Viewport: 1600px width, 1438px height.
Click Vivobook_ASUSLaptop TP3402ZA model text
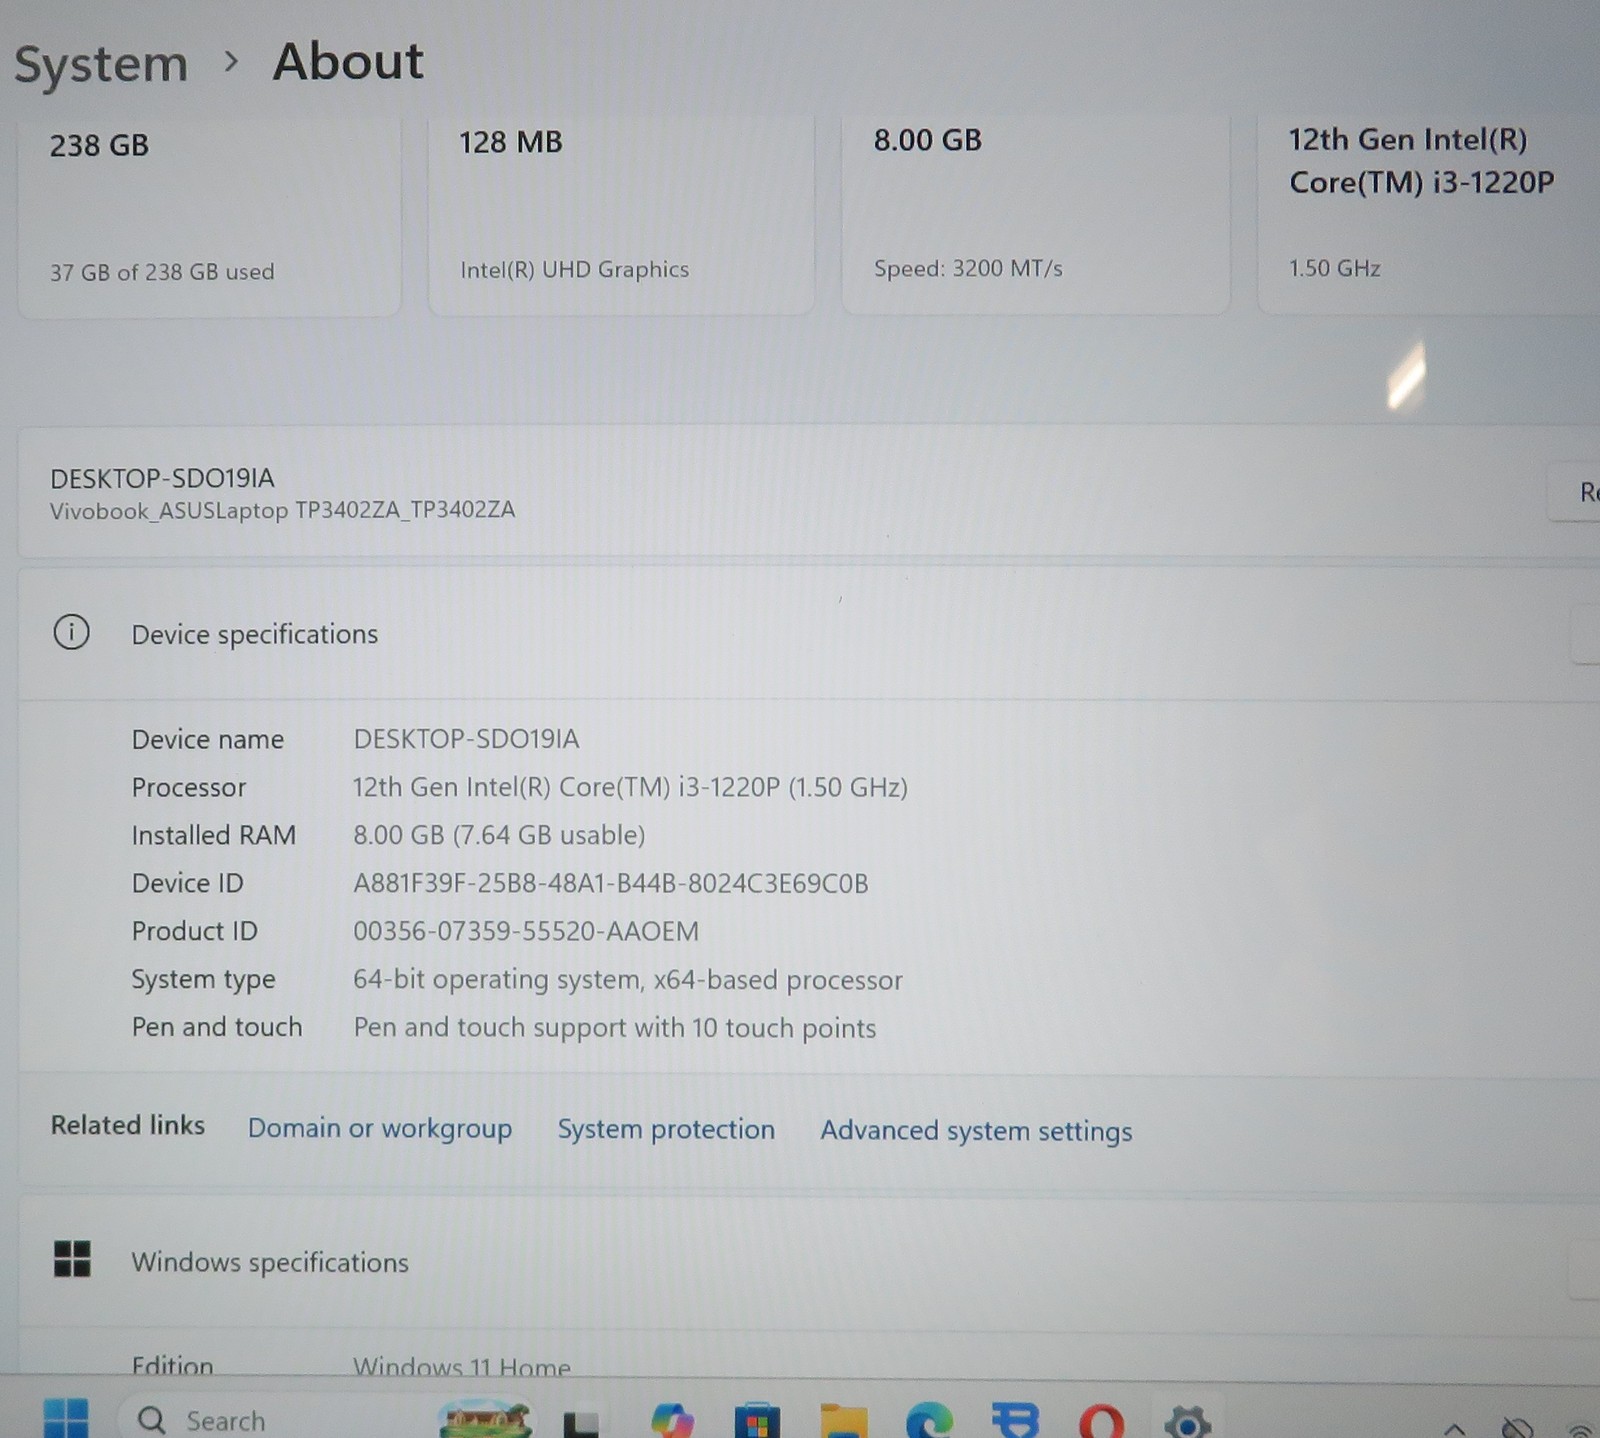[x=283, y=510]
